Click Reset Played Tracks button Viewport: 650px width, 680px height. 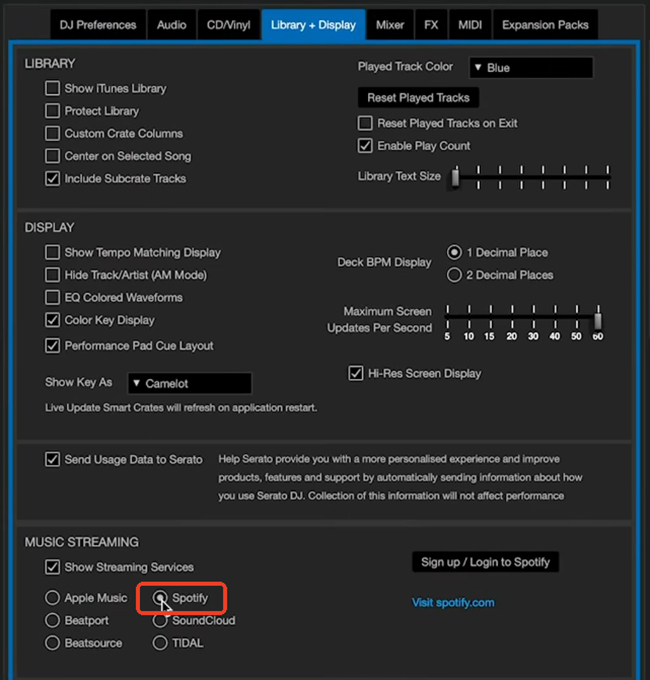(x=418, y=97)
